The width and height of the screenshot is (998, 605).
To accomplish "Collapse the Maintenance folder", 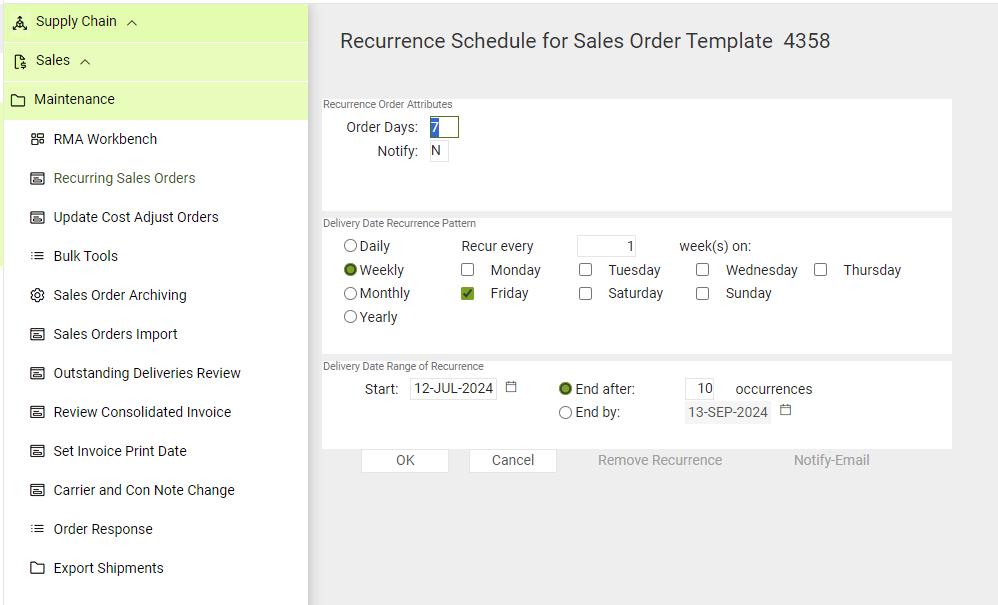I will click(74, 99).
